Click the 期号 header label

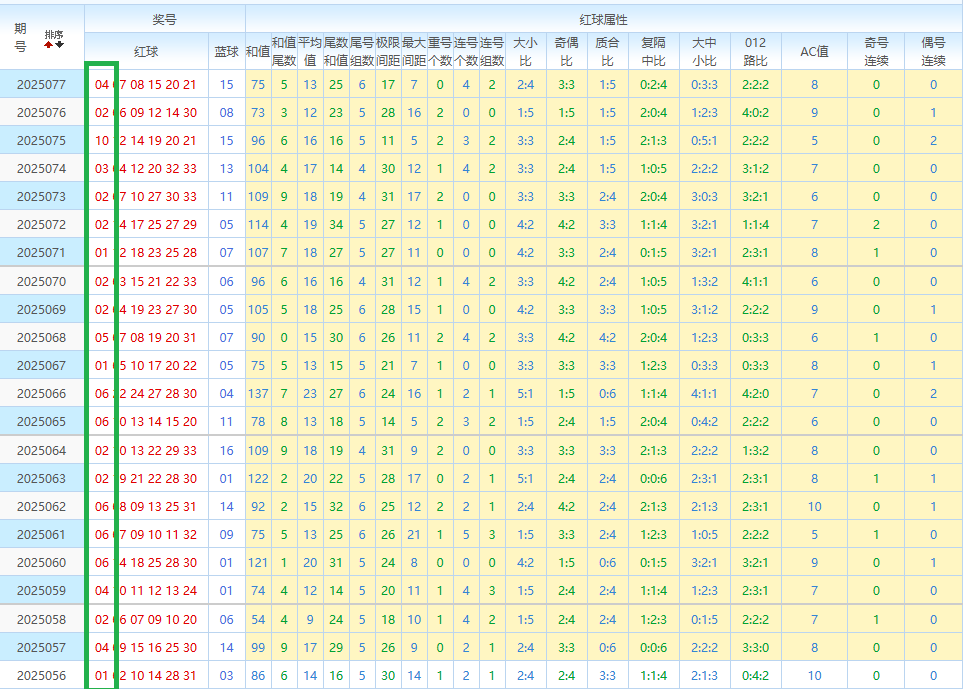click(20, 37)
